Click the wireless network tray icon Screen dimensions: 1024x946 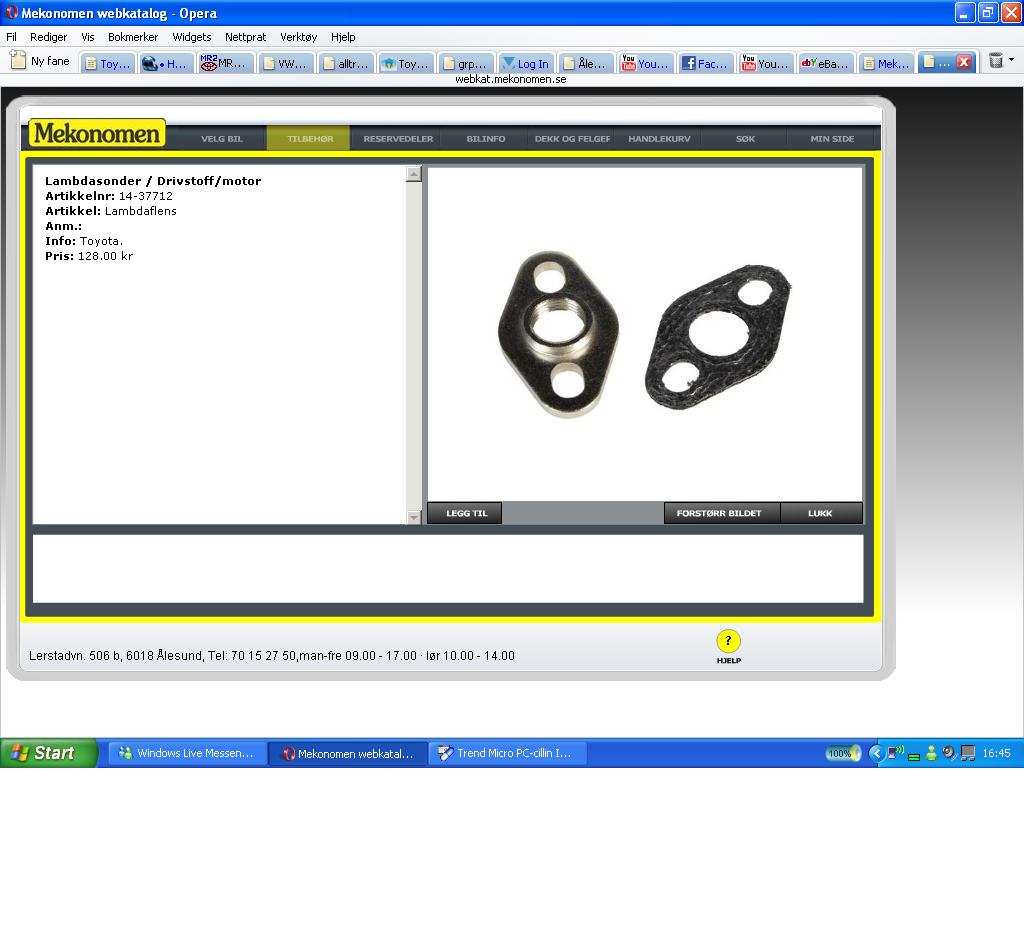(895, 753)
